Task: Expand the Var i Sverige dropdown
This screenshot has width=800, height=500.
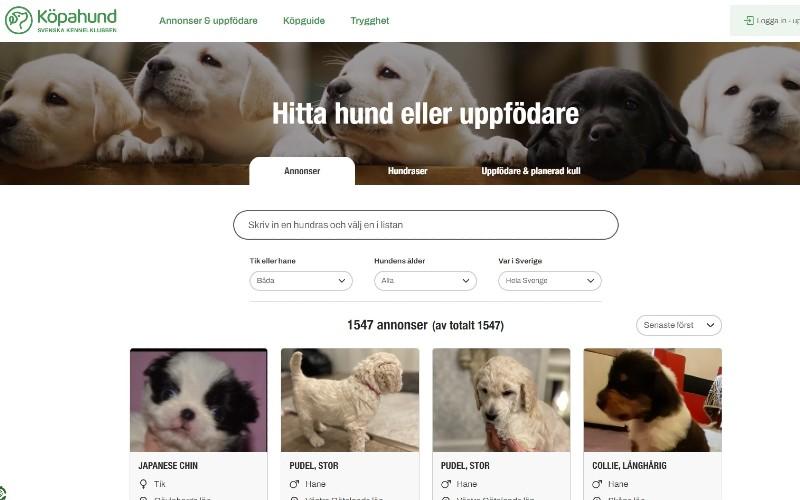Action: pos(550,281)
